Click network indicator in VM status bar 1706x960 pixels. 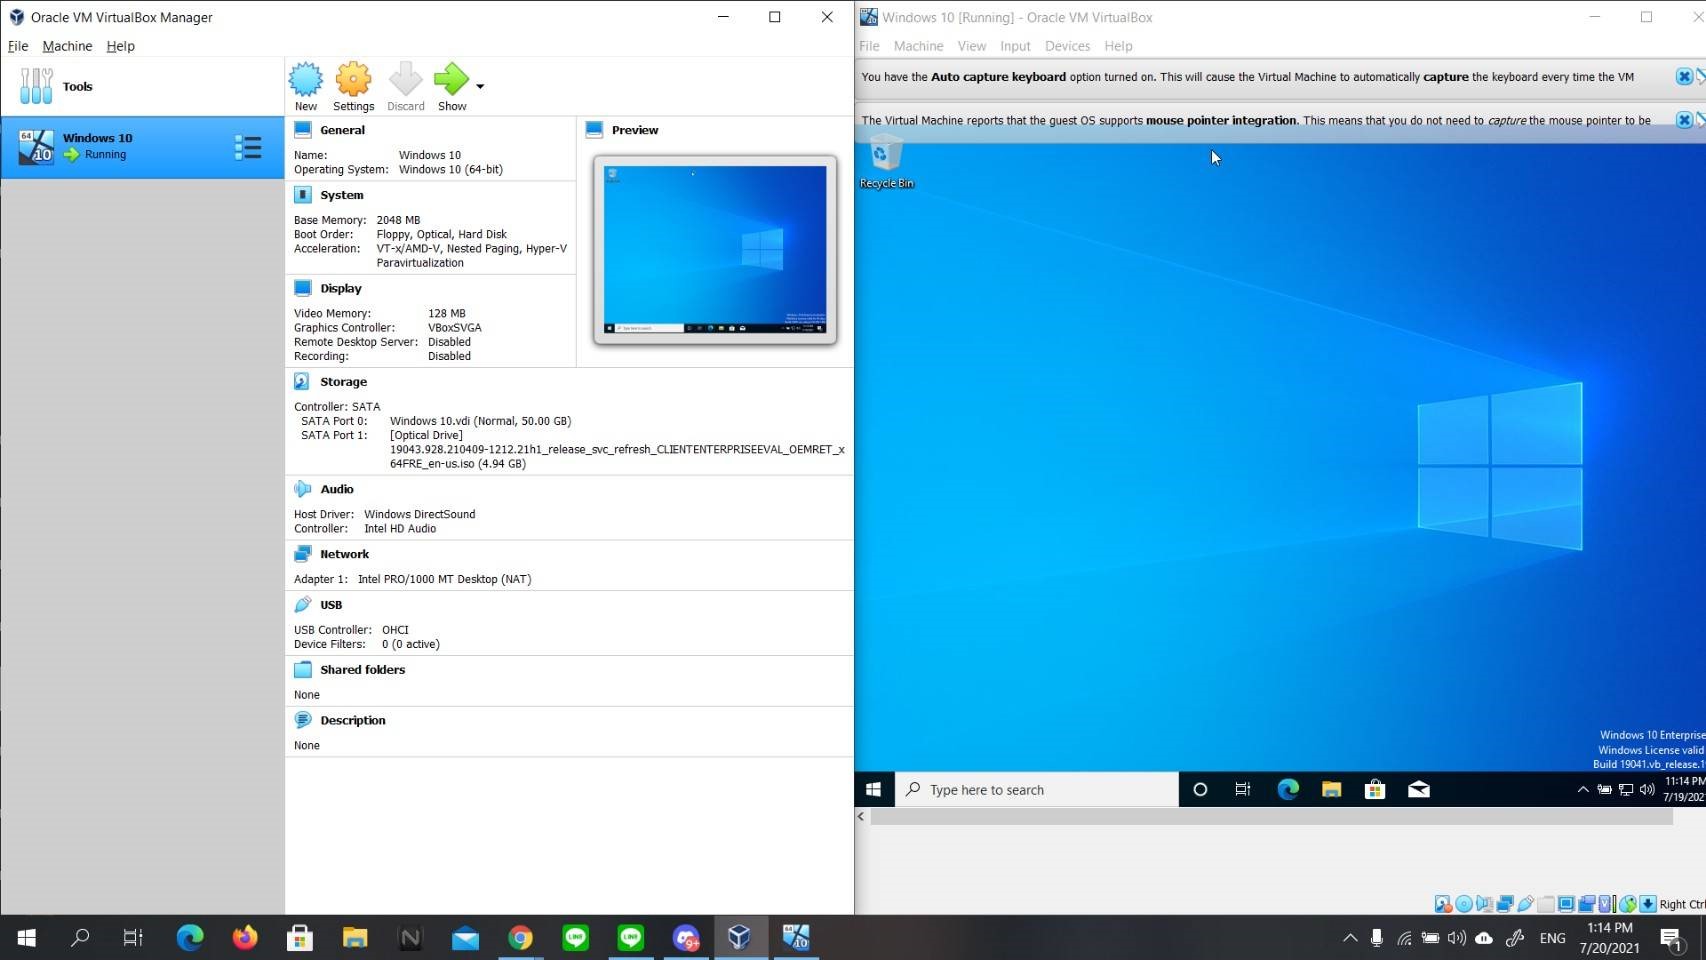pos(1505,904)
